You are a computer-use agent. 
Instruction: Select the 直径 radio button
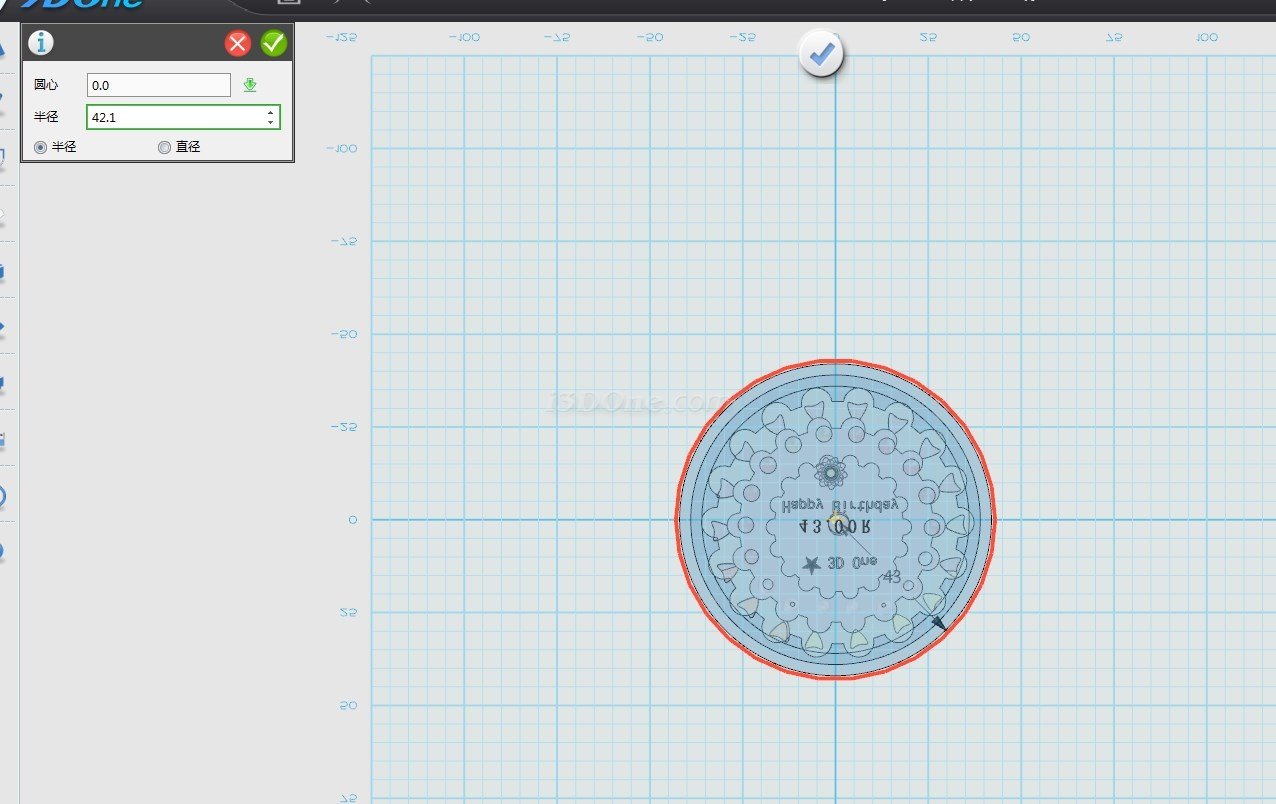(164, 147)
